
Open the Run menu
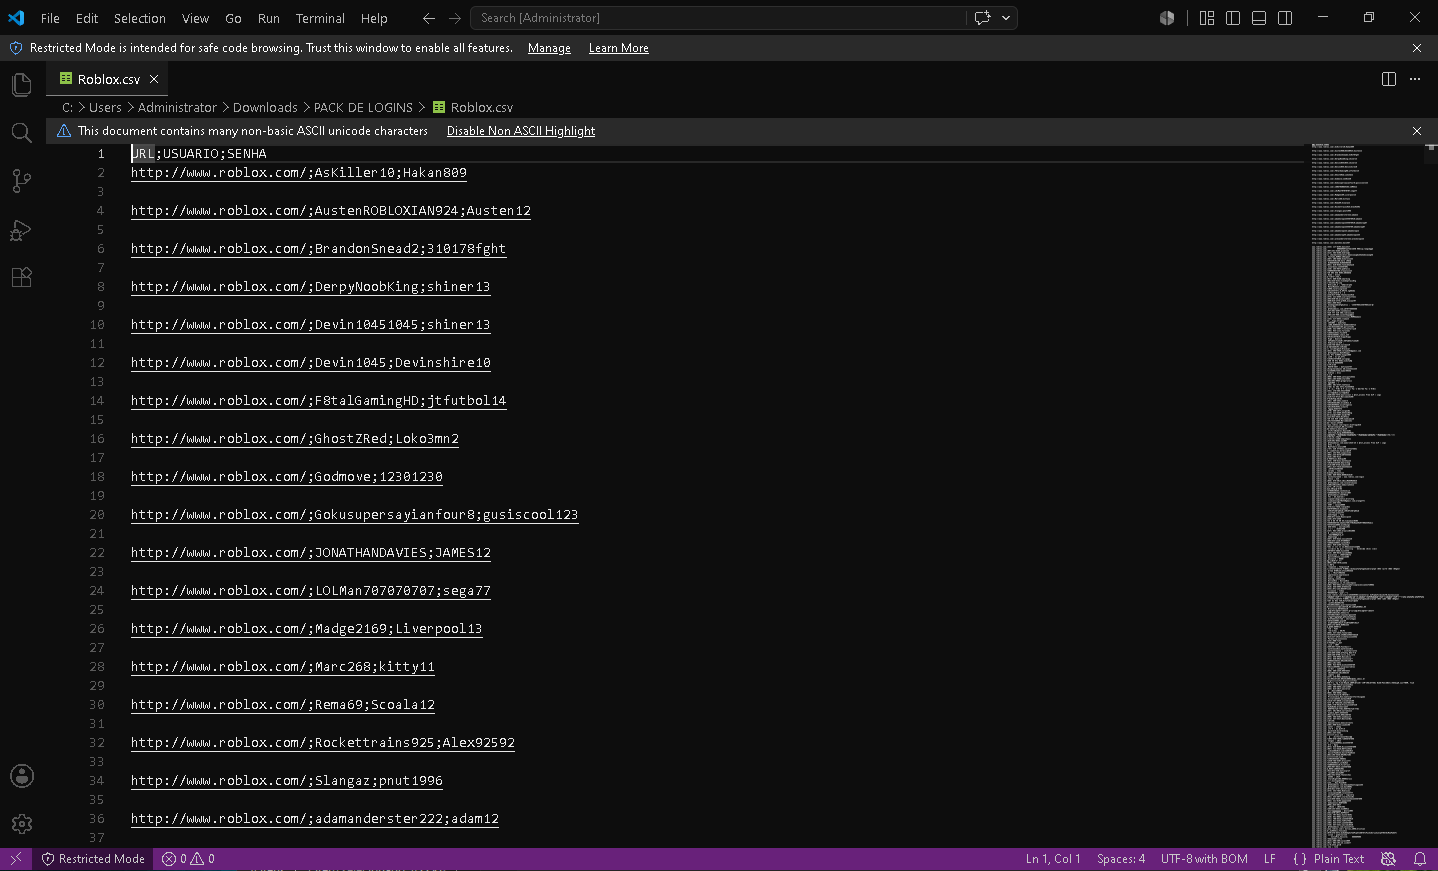click(x=269, y=18)
